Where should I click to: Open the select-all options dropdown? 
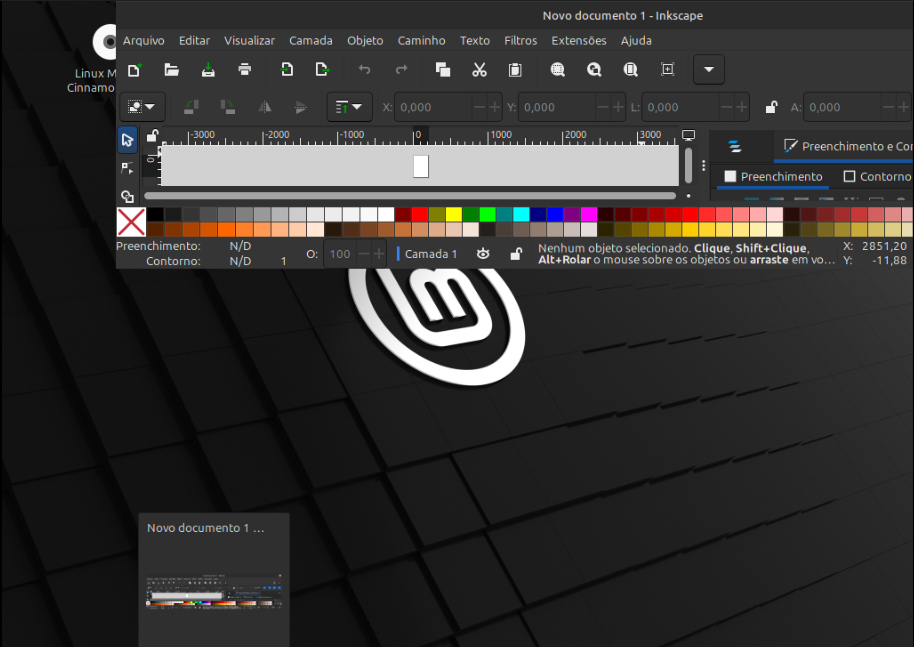pyautogui.click(x=142, y=107)
